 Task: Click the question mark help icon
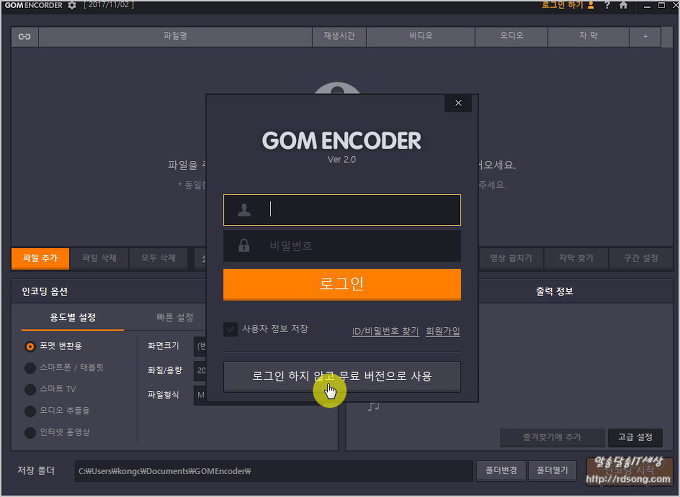coord(607,6)
